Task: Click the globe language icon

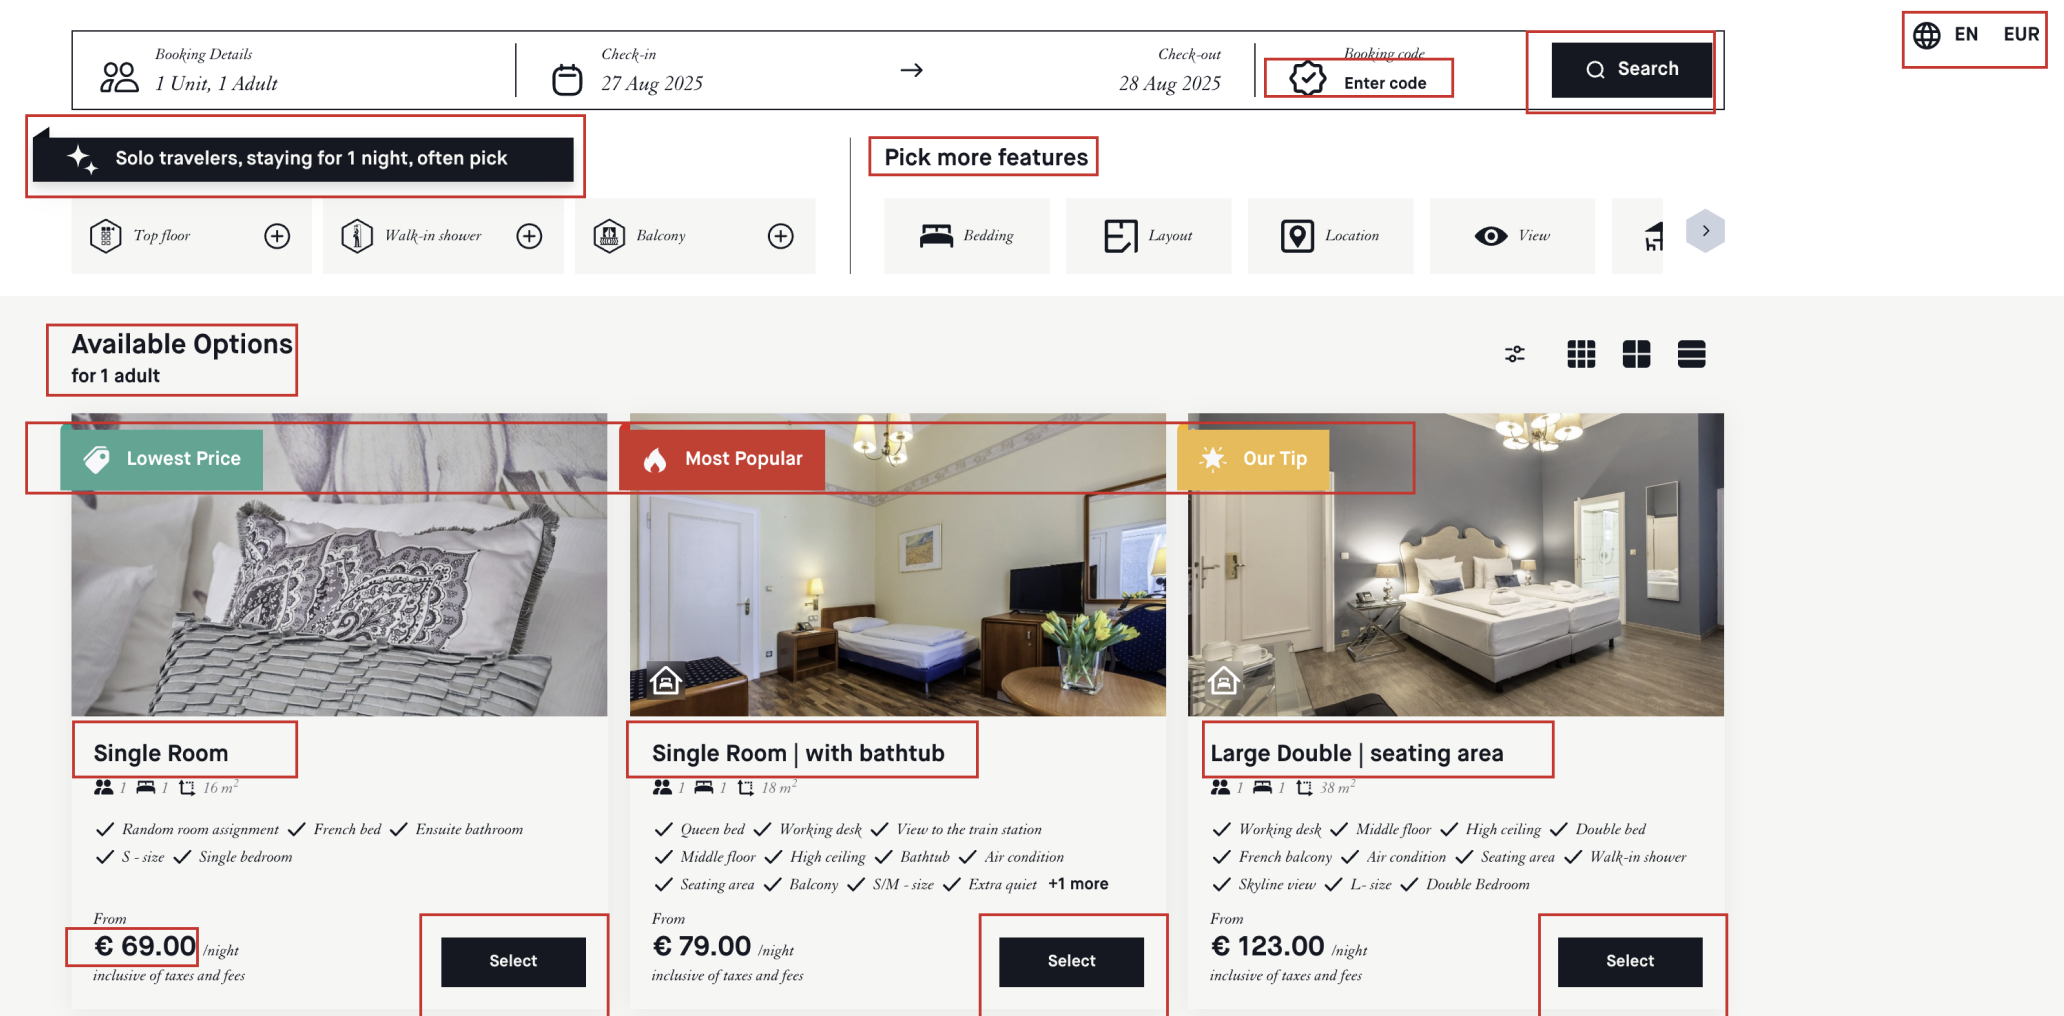Action: point(1926,35)
